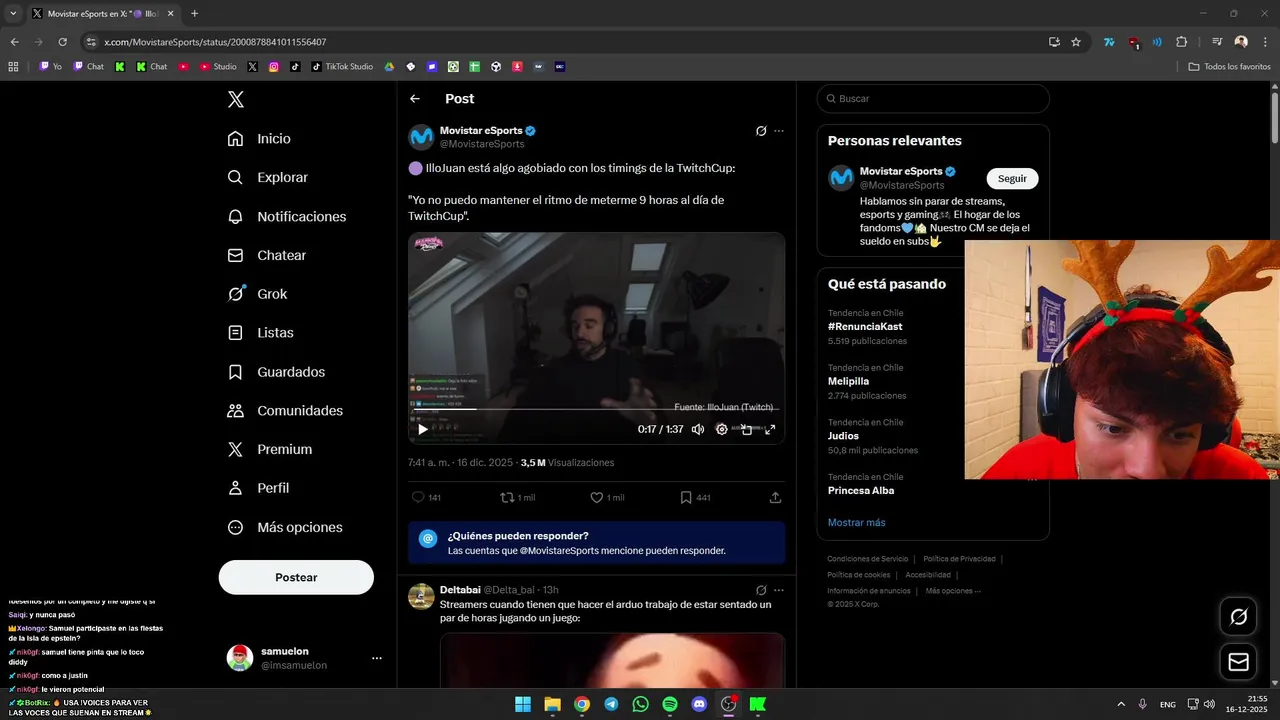
Task: Enable picture-in-picture for the video
Action: [x=746, y=429]
